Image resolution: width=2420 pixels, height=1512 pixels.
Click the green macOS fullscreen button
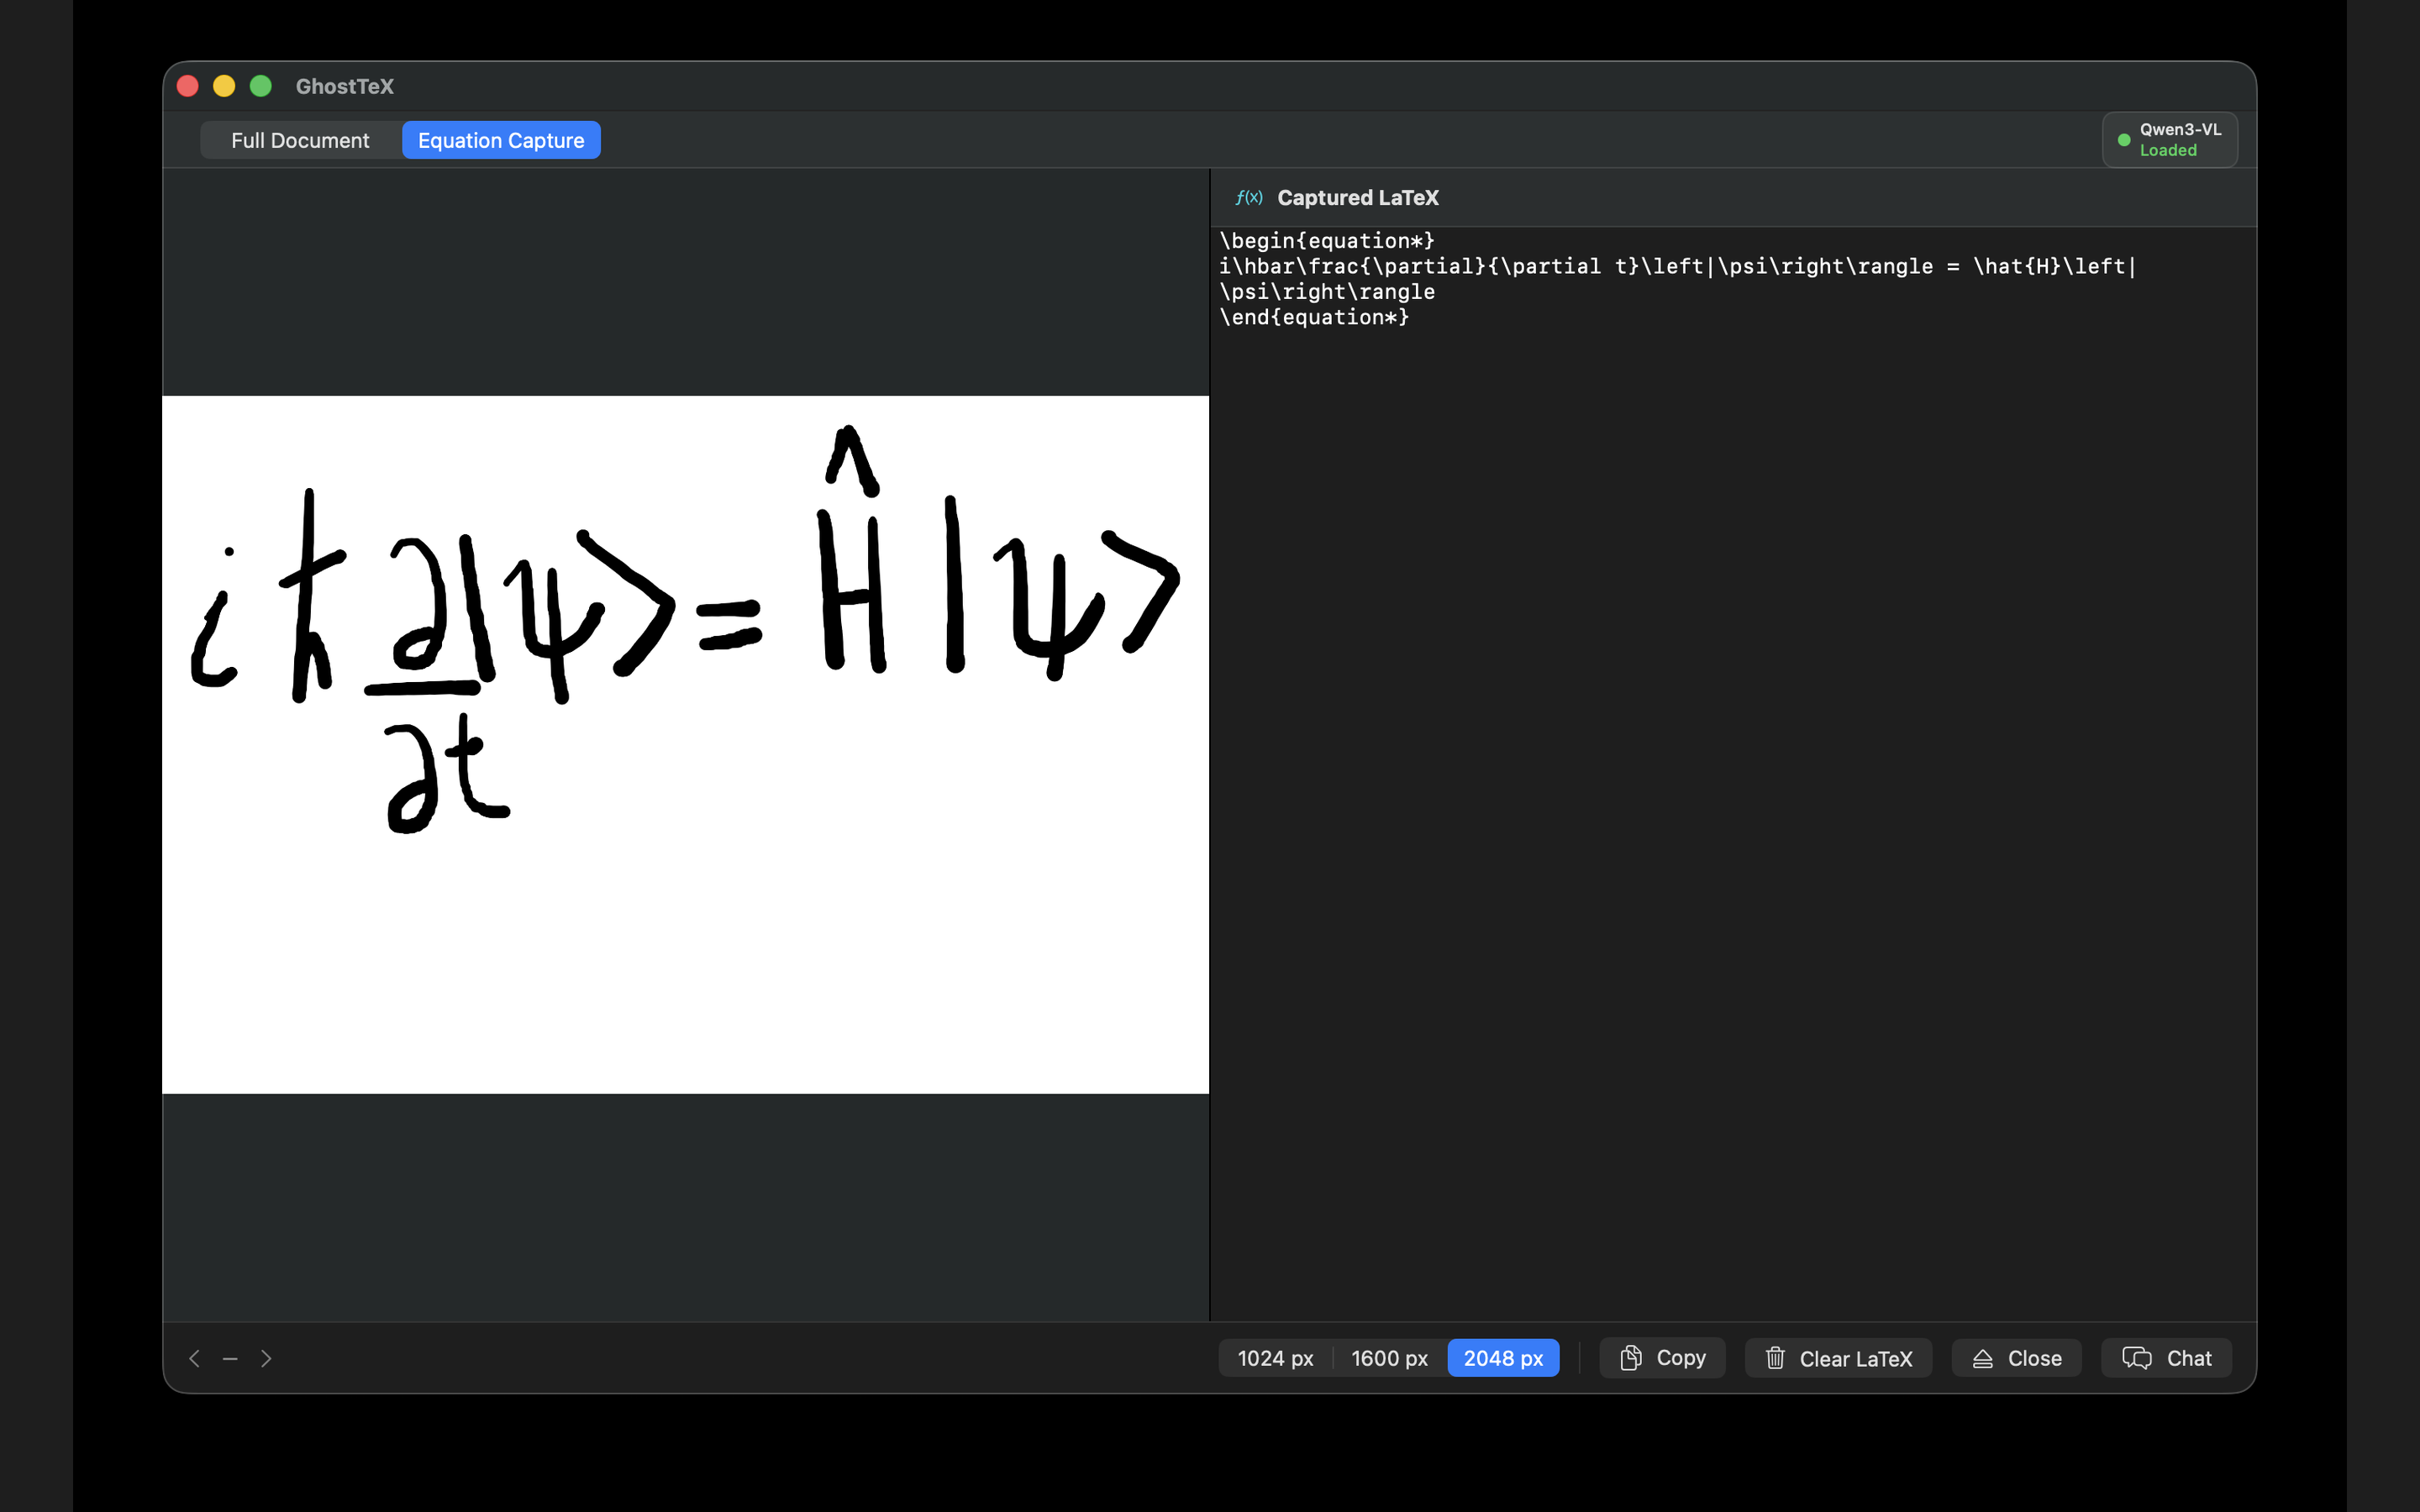click(260, 86)
